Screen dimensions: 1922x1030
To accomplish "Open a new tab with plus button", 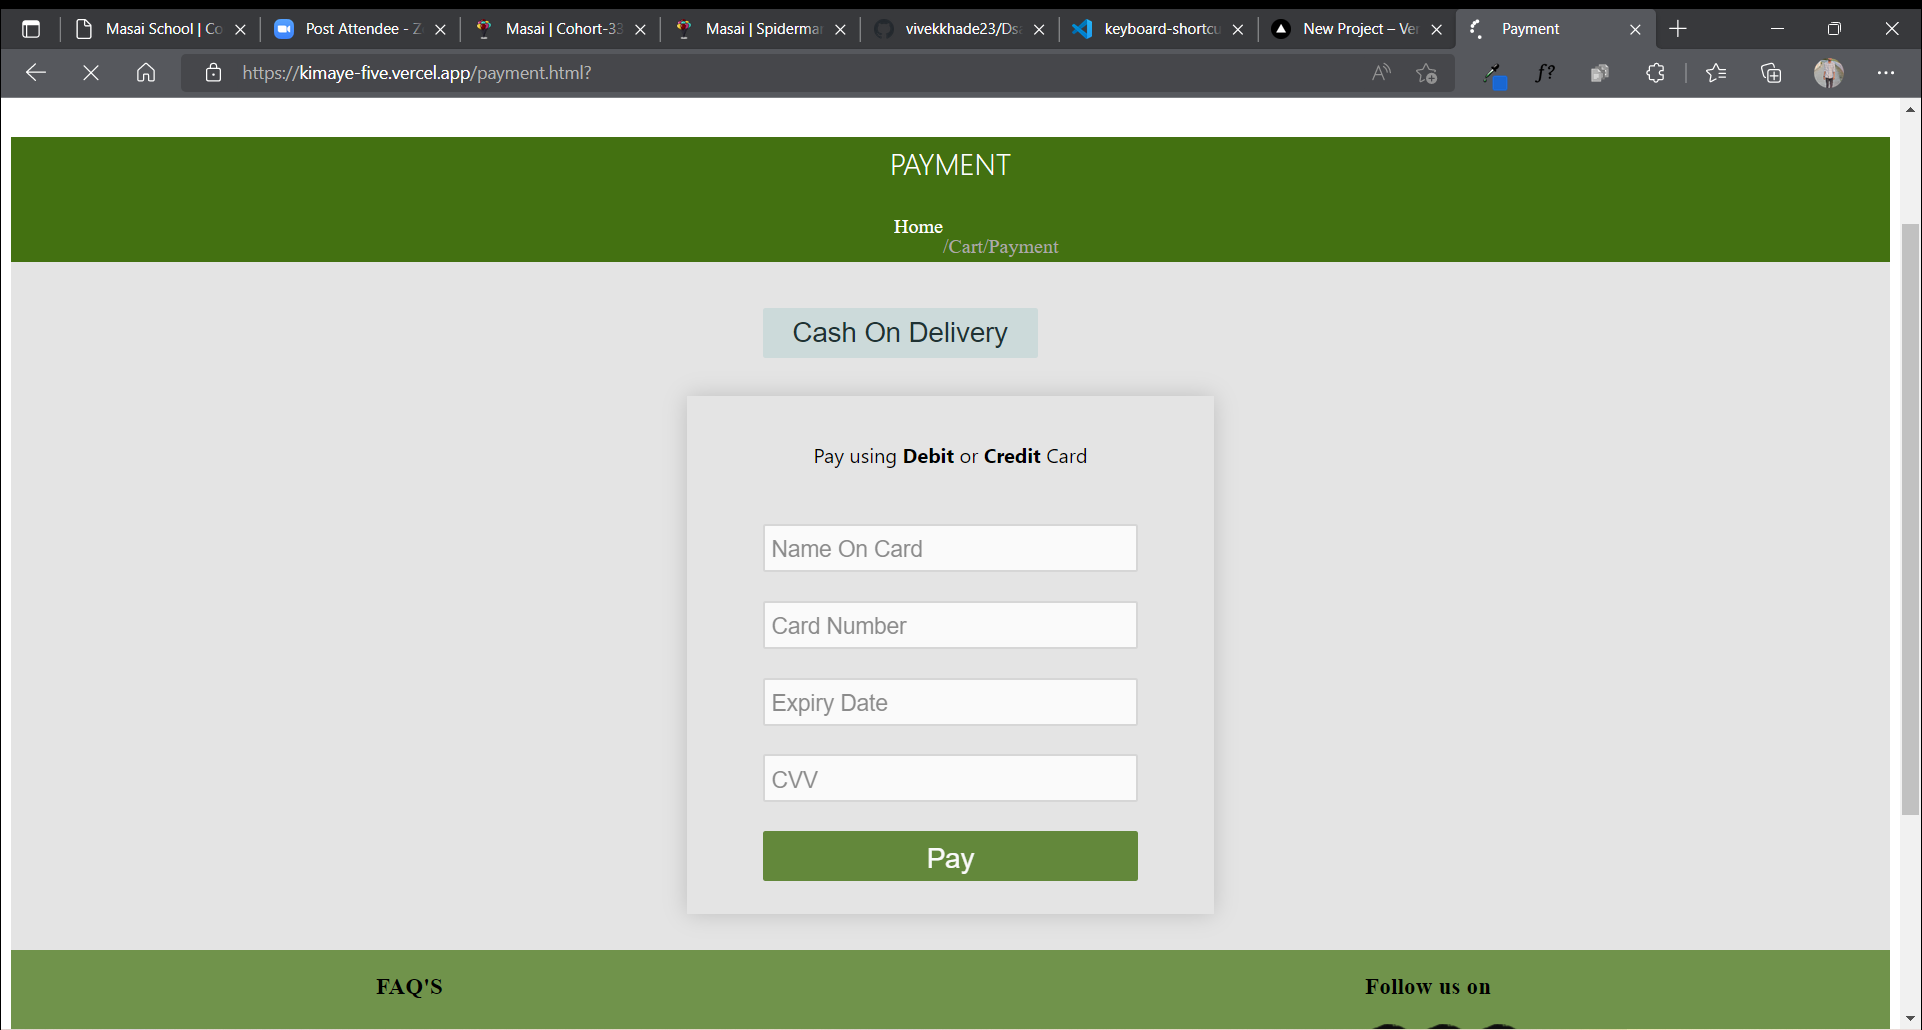I will [x=1678, y=29].
